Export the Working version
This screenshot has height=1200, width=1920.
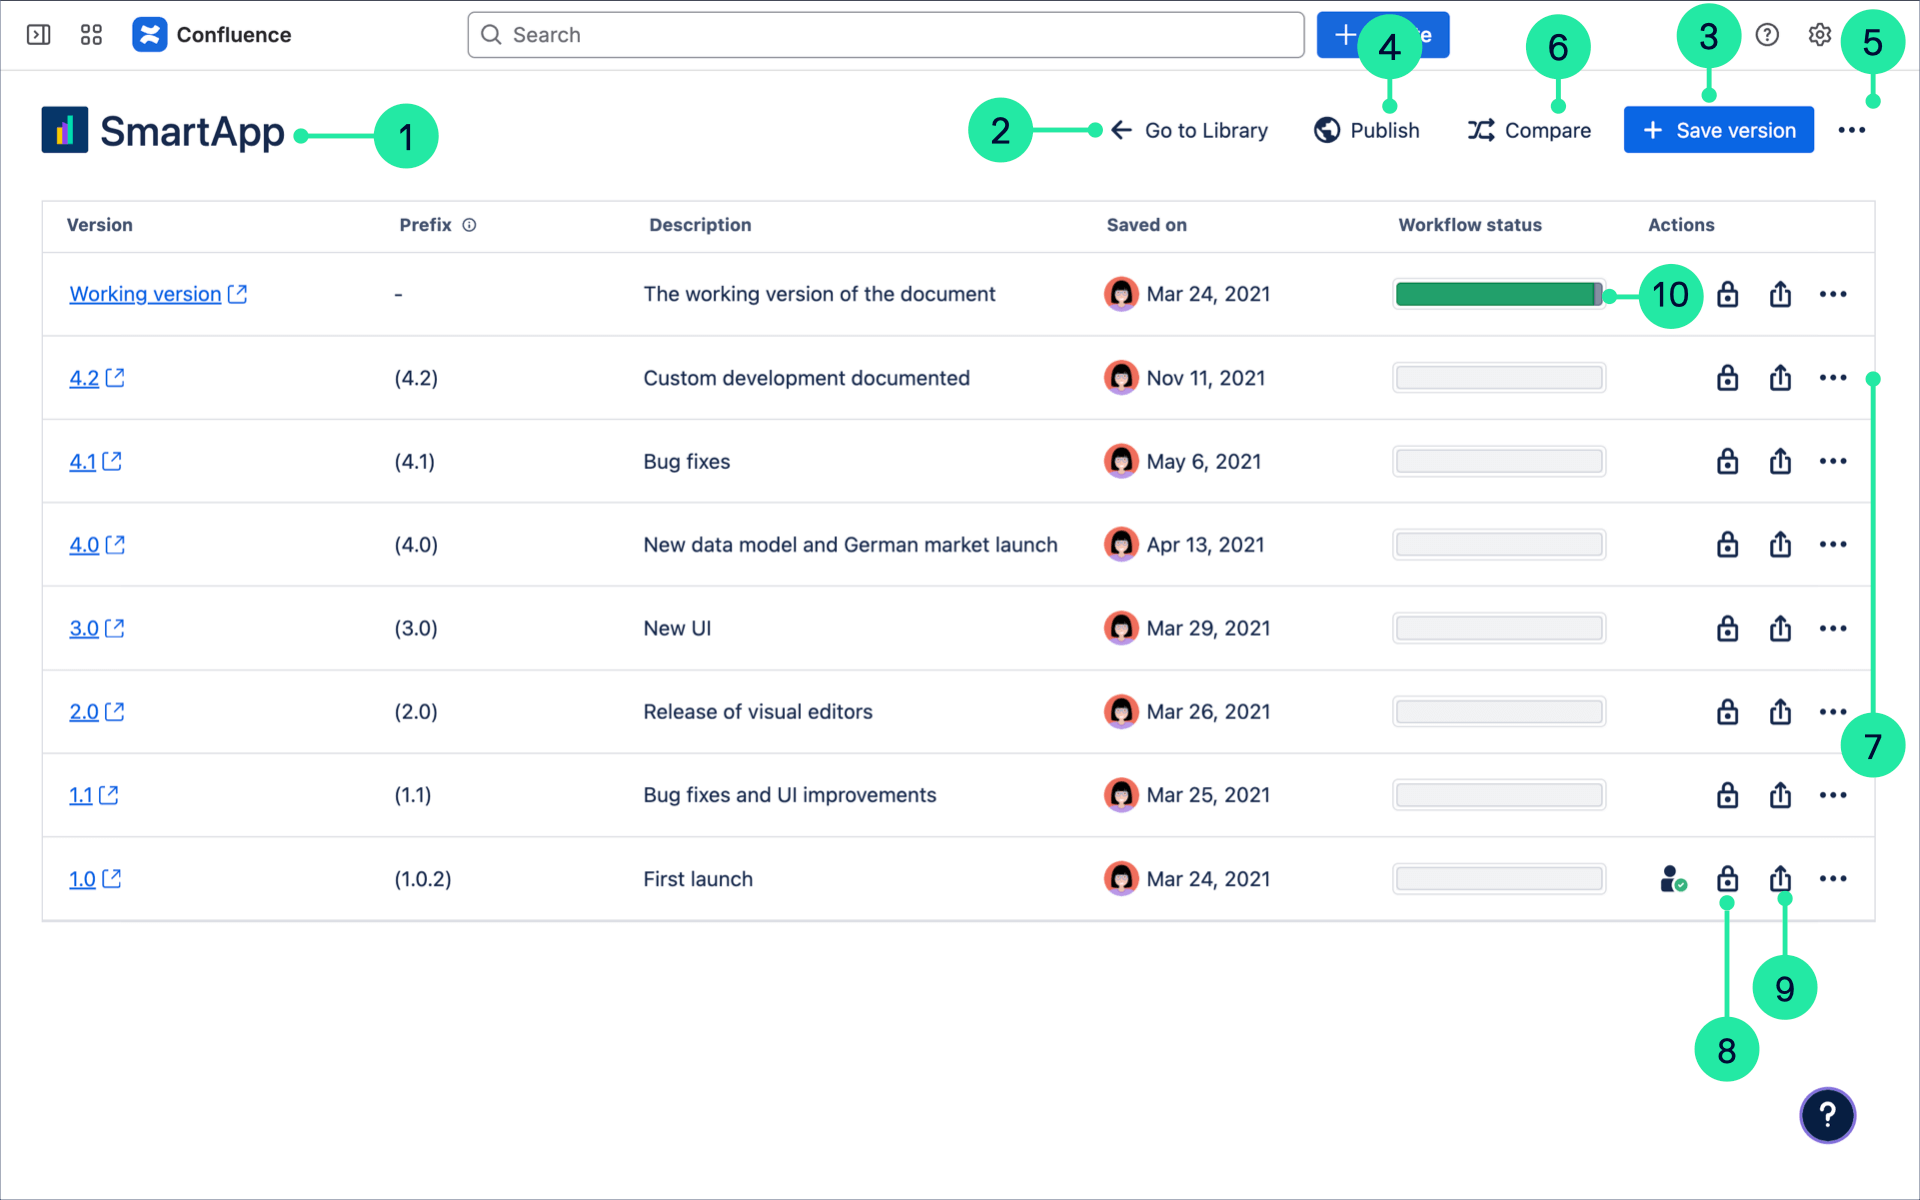(x=1780, y=294)
